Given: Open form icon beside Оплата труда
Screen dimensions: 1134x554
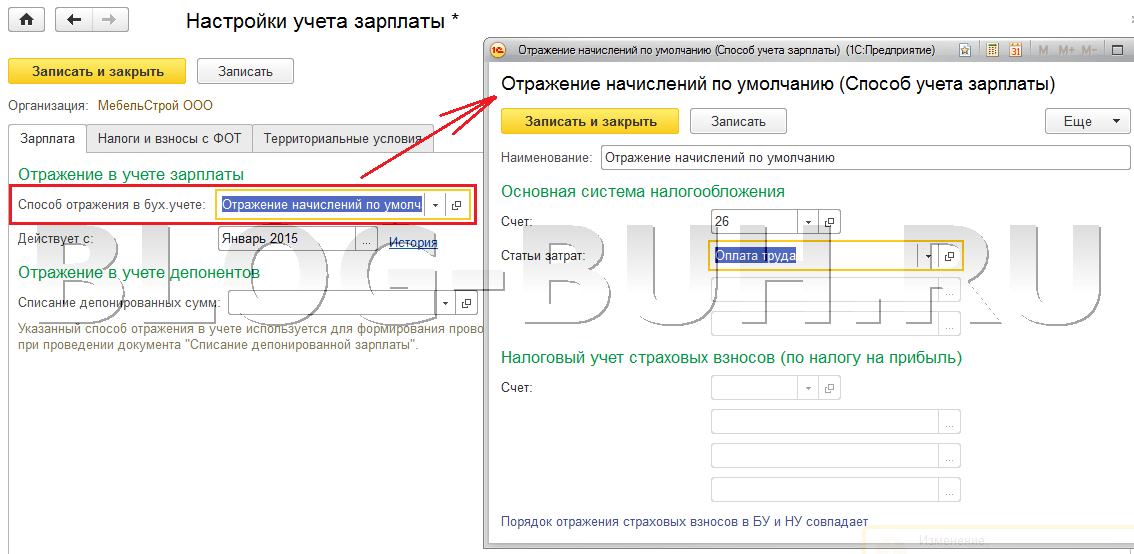Looking at the screenshot, I should [x=949, y=256].
